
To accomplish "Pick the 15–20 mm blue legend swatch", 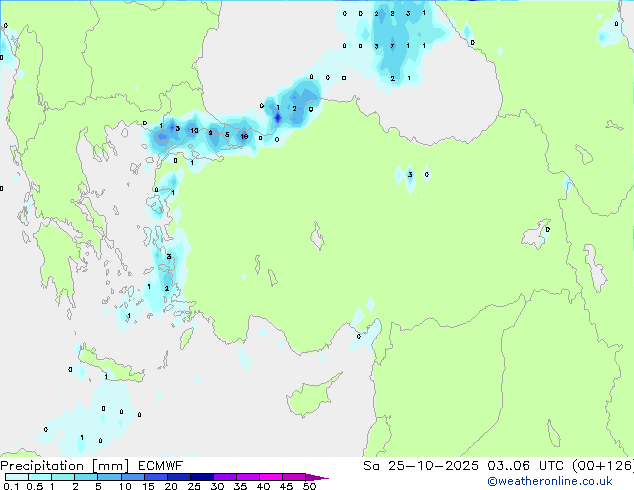I will [x=156, y=477].
